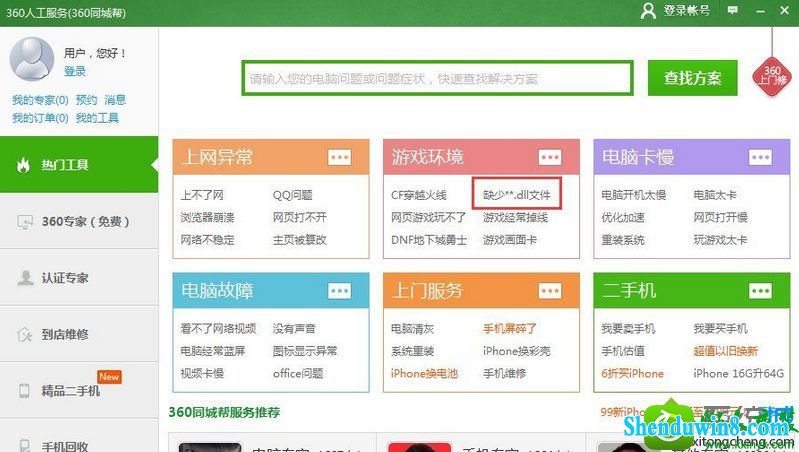Click QQ问题 entry
Screen dimensions: 799x452
(x=292, y=195)
